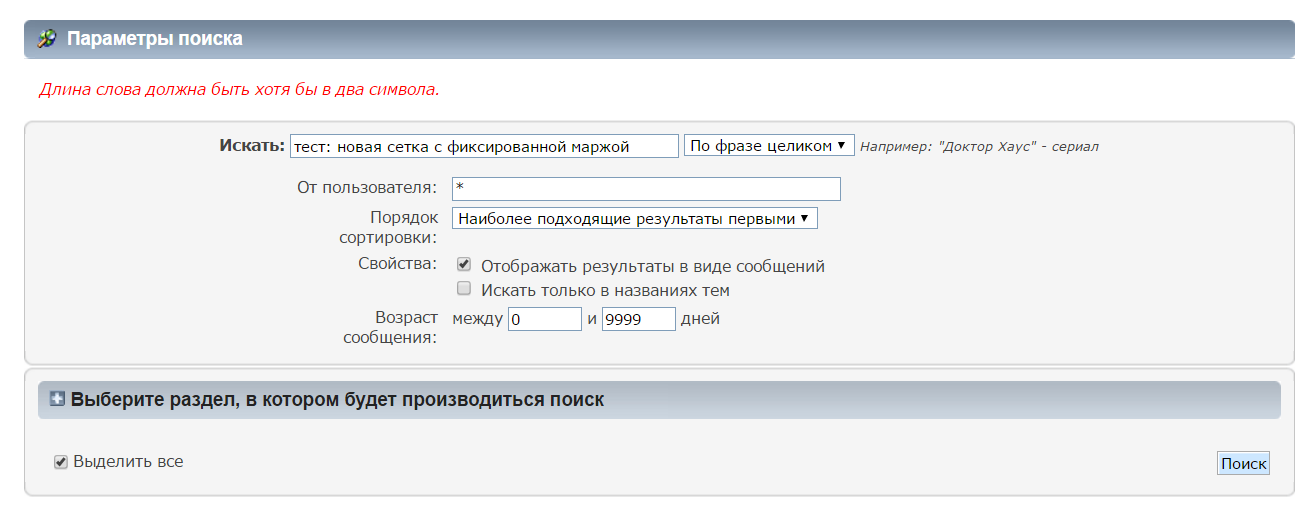The width and height of the screenshot is (1297, 507).
Task: Enable "Искать только в названиях тем"
Action: (464, 289)
